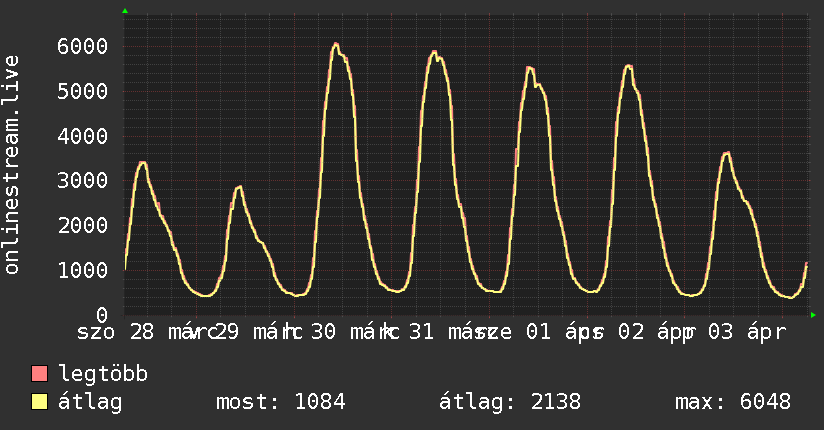The image size is (824, 430).
Task: Select the legtöbb legend label
Action: pos(104,375)
